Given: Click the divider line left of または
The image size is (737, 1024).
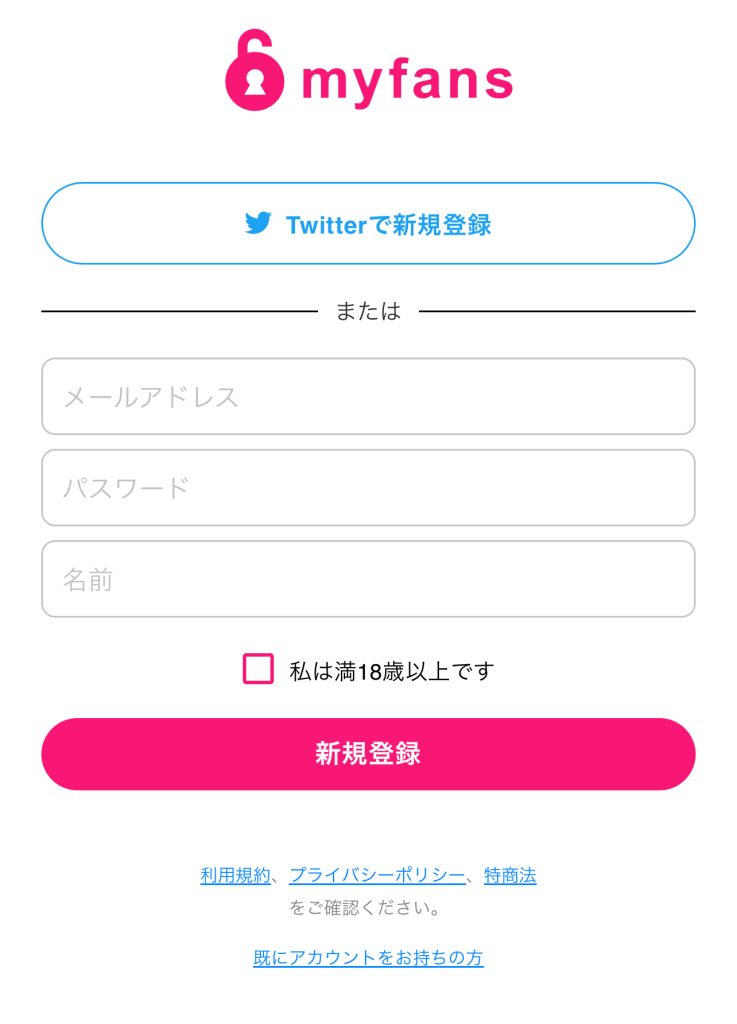Looking at the screenshot, I should coord(180,312).
